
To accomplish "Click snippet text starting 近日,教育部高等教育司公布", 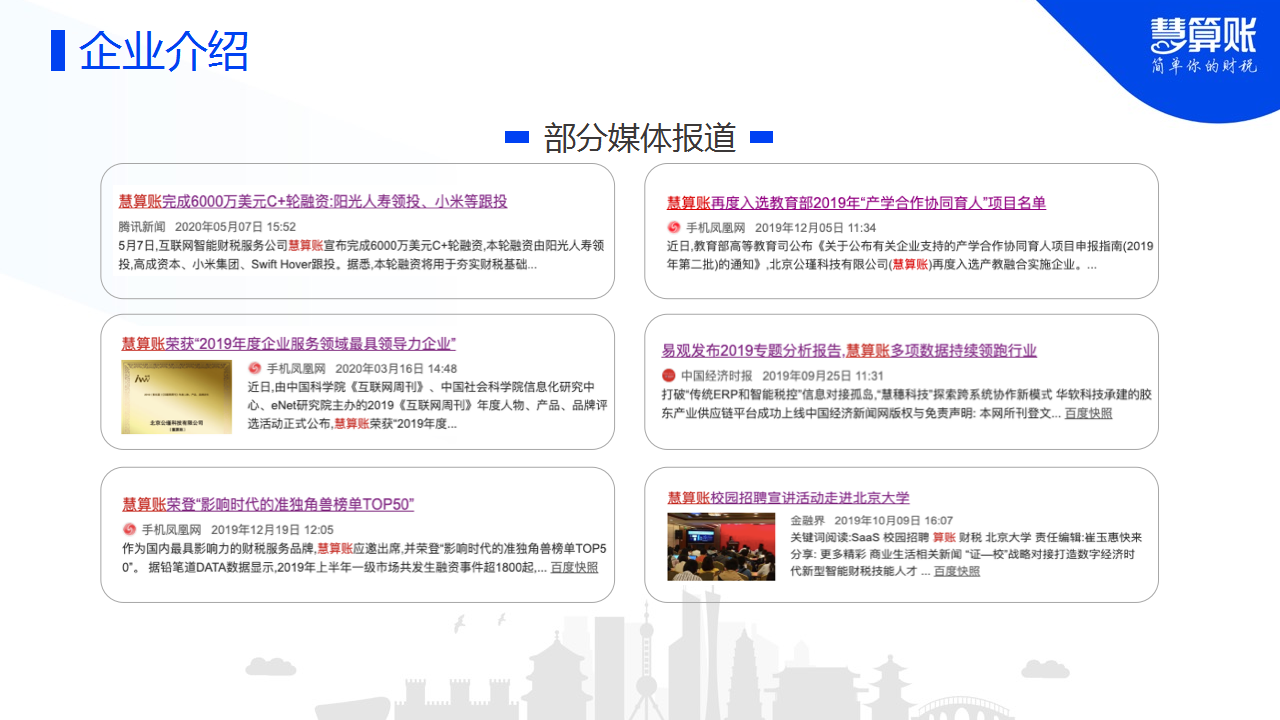I will click(910, 256).
